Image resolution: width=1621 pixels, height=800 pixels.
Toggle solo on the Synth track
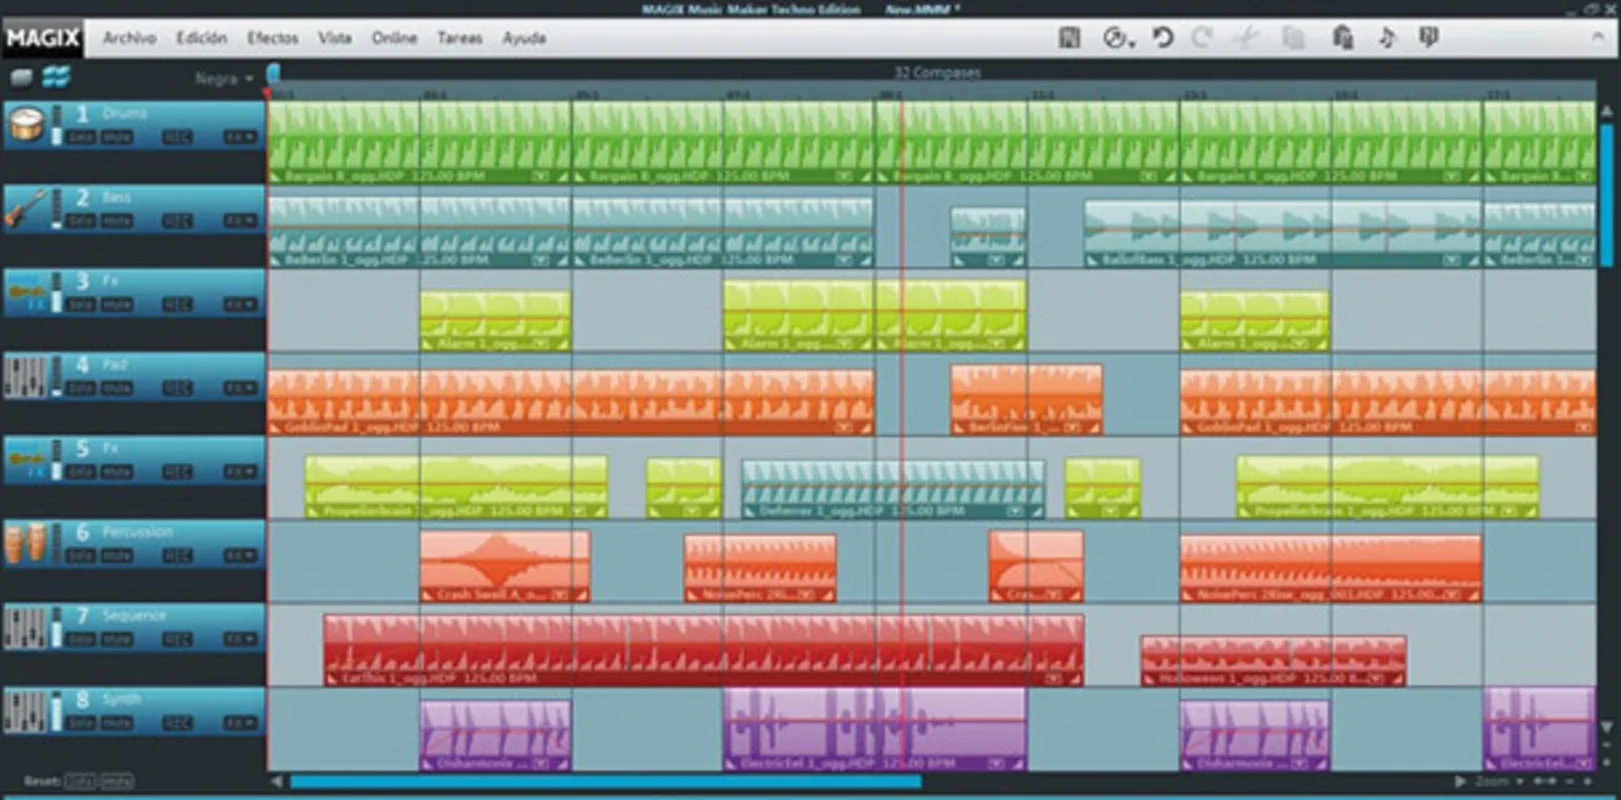(x=81, y=723)
